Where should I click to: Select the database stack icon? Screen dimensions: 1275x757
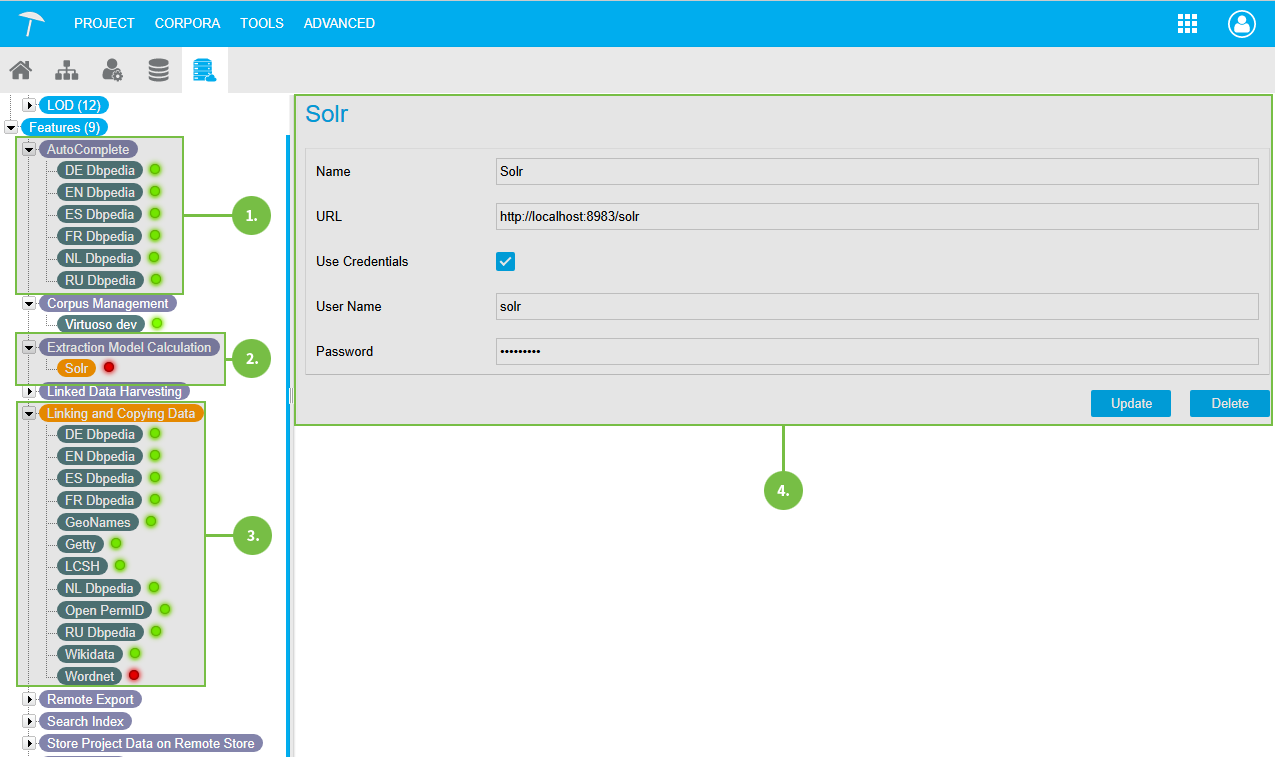[158, 70]
